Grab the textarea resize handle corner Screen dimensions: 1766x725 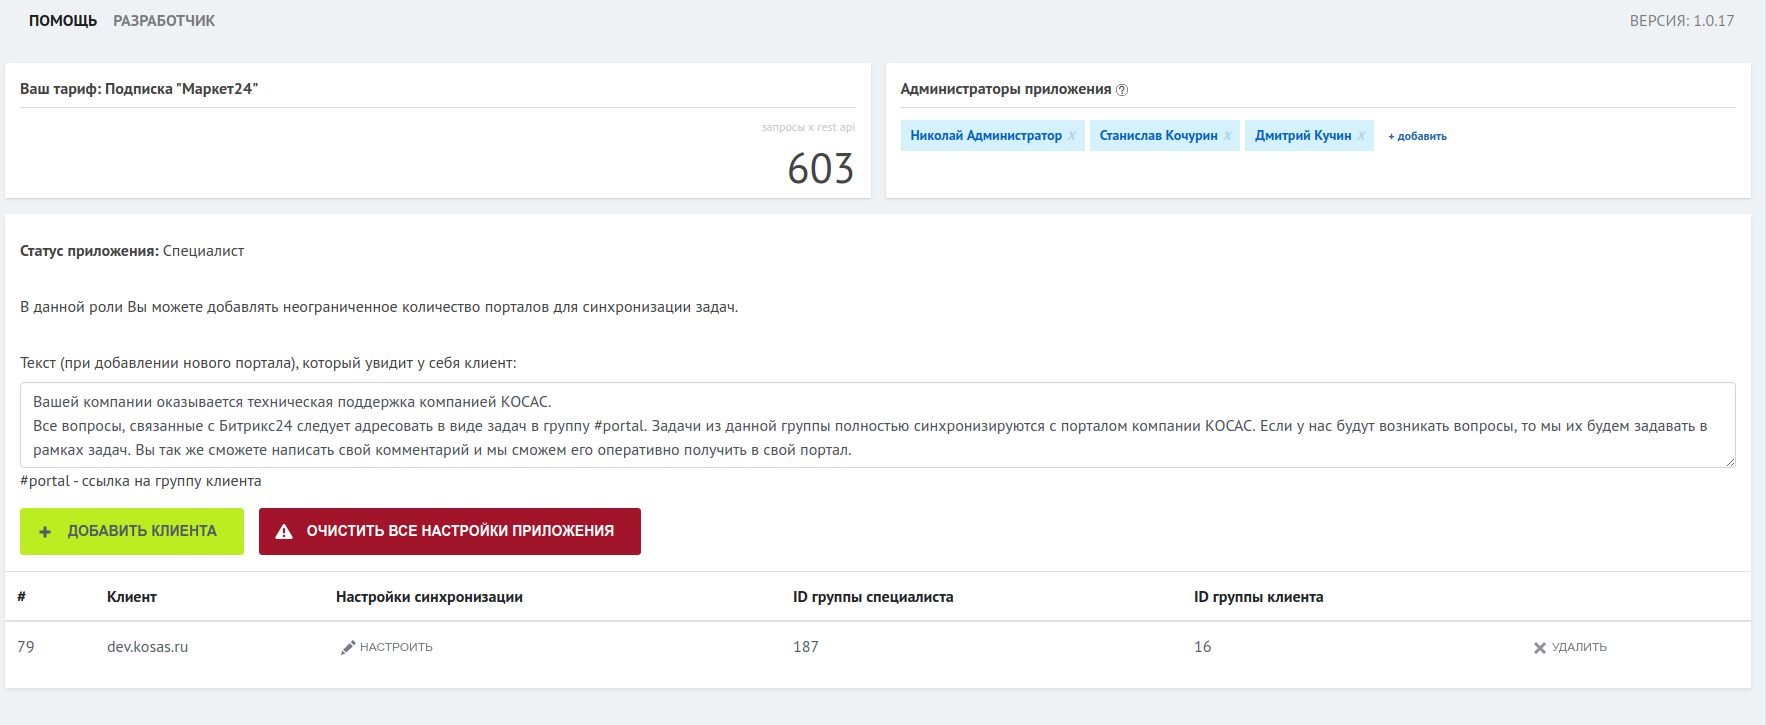point(1729,462)
